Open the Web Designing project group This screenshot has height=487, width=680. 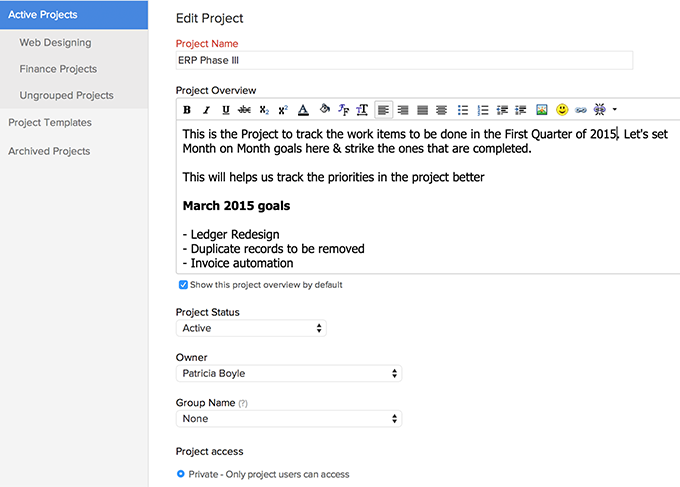click(55, 43)
